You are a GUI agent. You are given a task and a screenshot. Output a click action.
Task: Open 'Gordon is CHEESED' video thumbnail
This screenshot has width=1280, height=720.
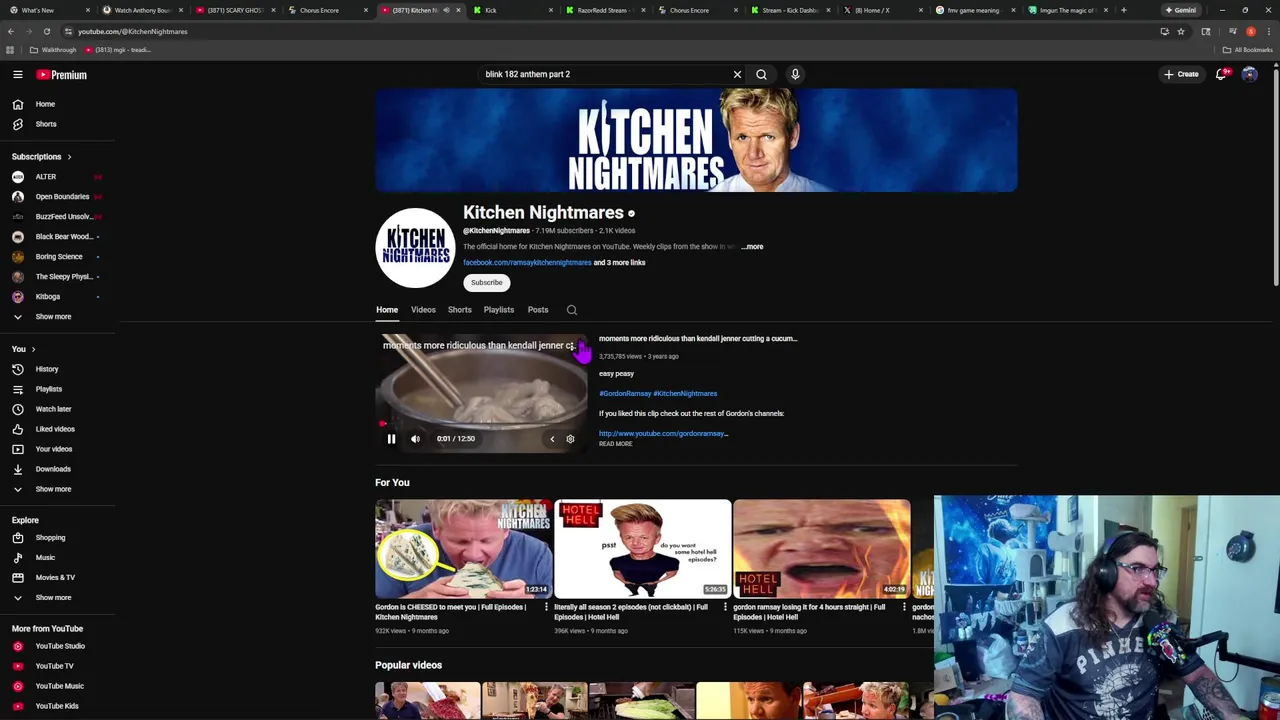pos(463,549)
